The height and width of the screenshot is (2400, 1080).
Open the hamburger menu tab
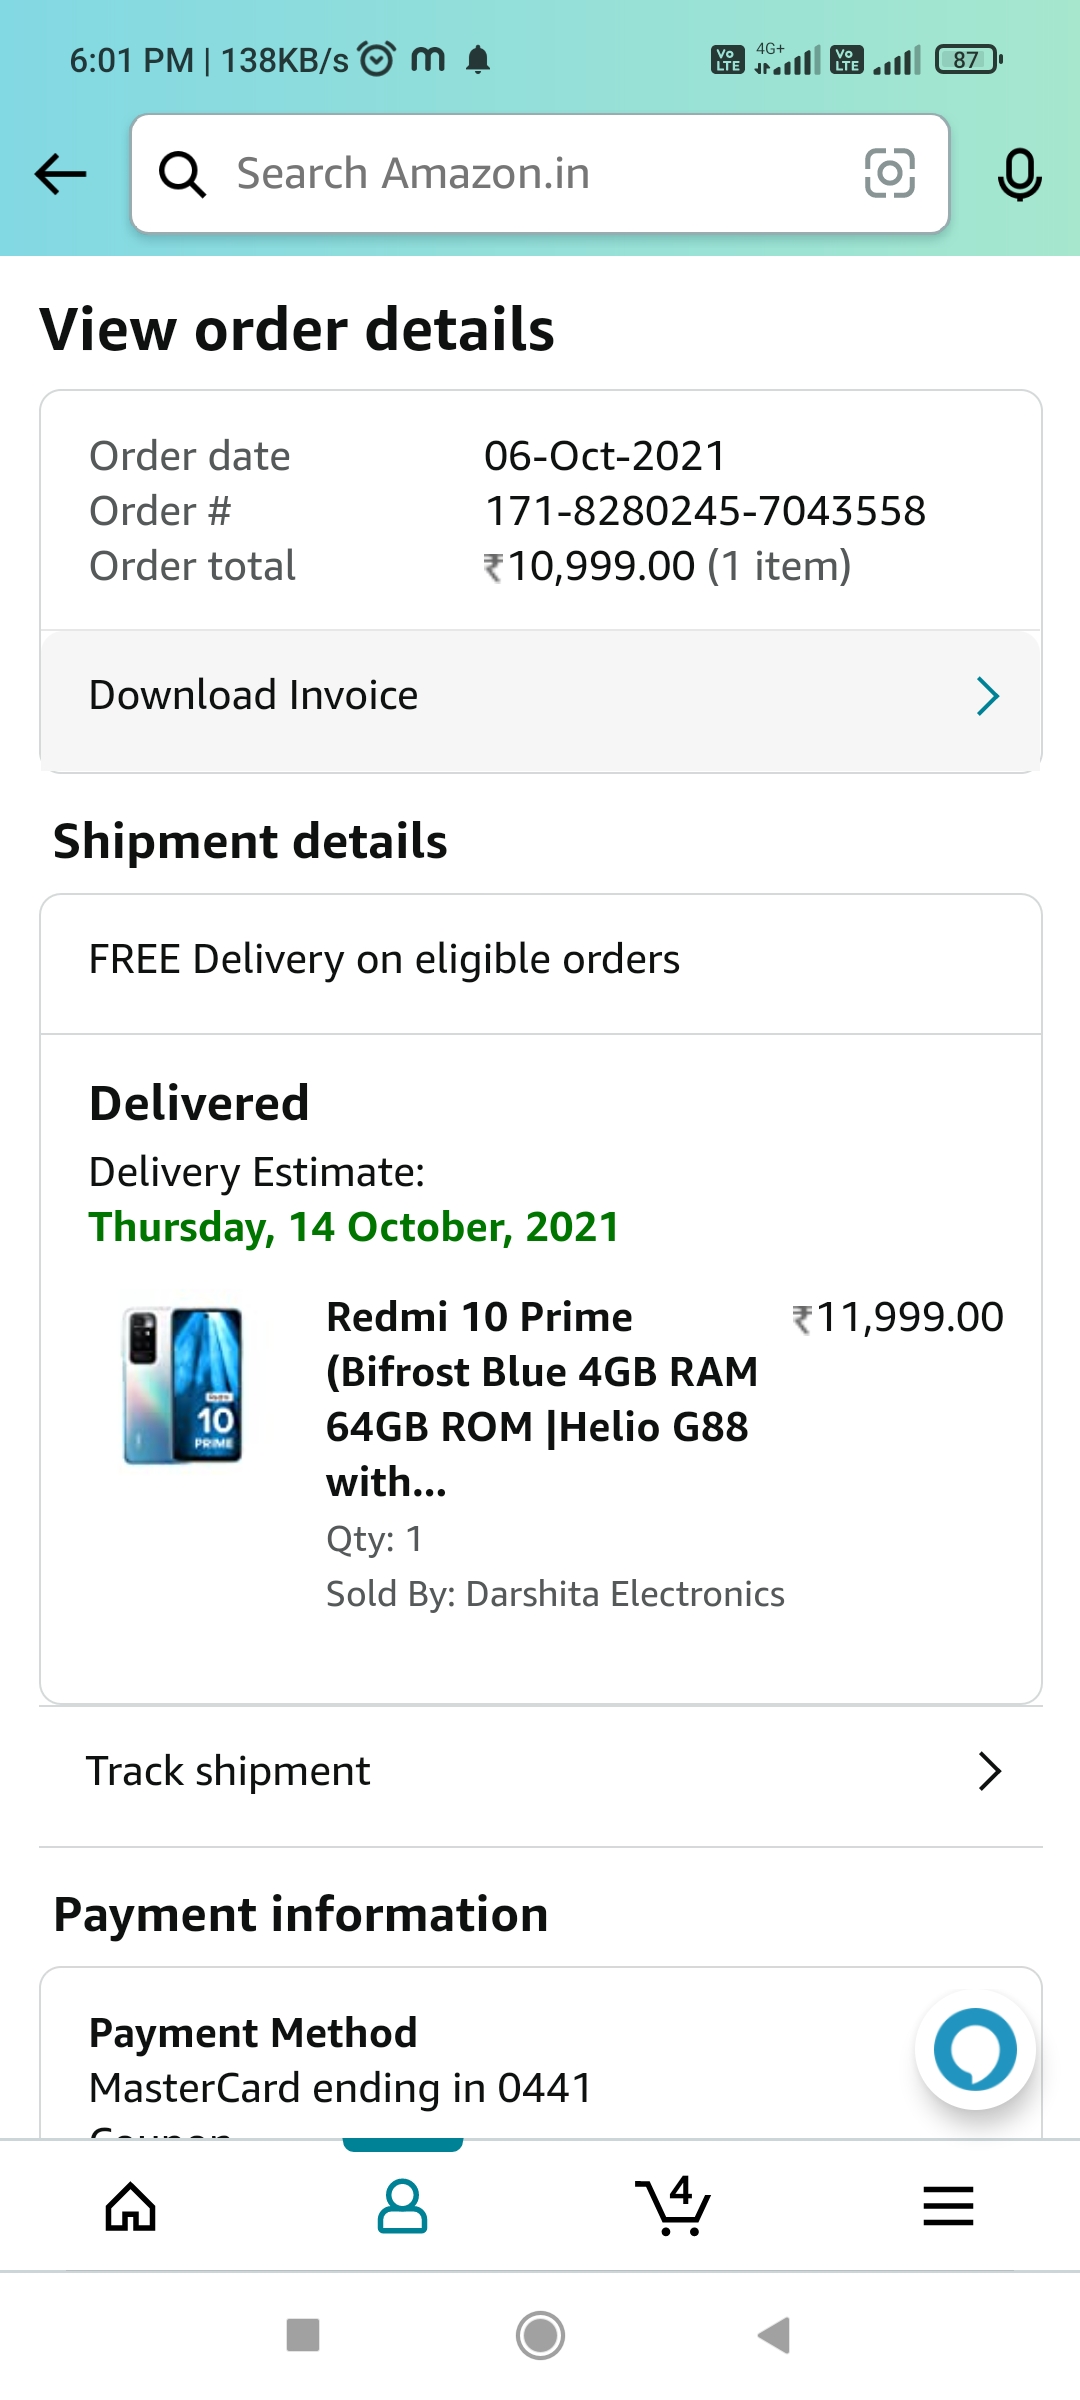coord(948,2206)
